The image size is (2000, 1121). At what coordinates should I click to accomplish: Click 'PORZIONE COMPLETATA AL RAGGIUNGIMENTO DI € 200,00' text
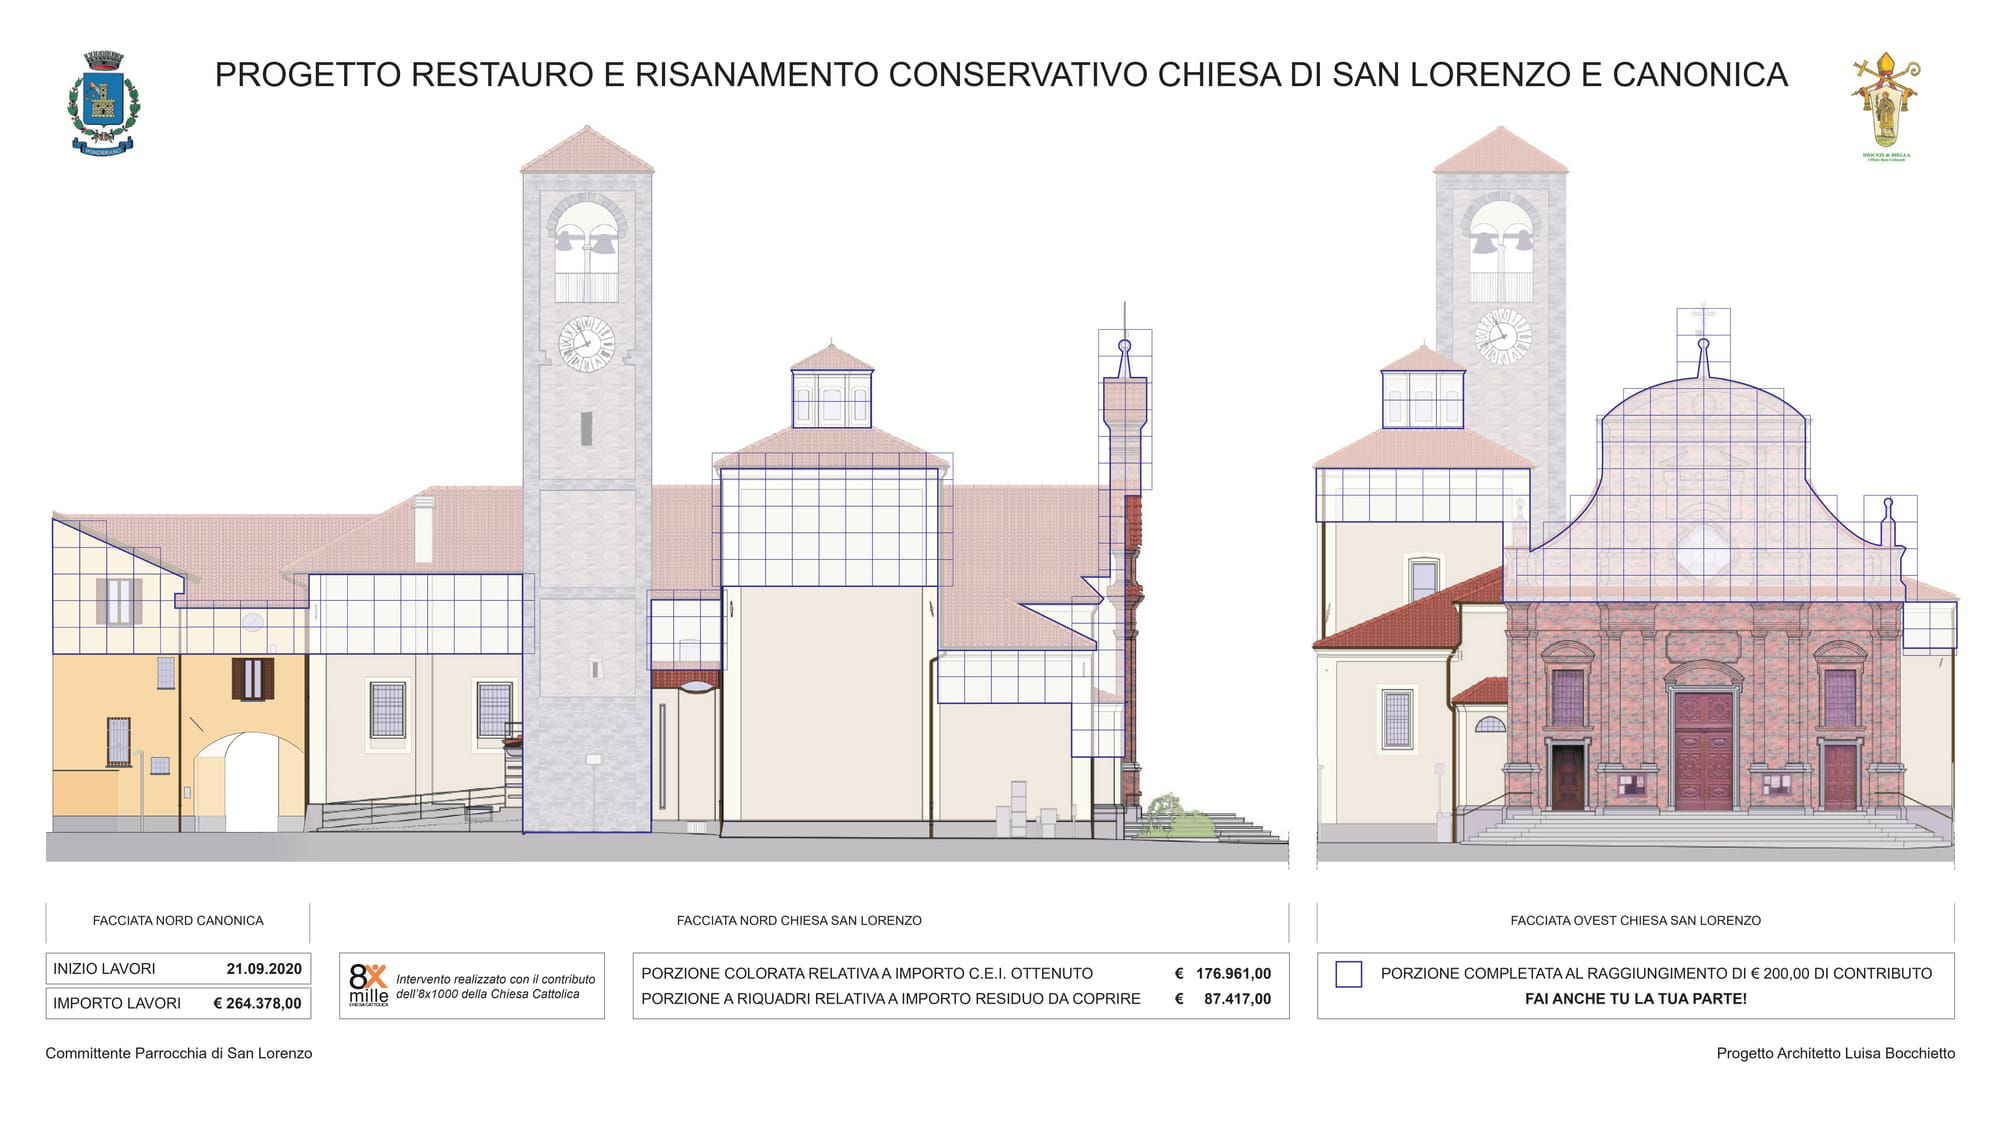coord(1656,973)
